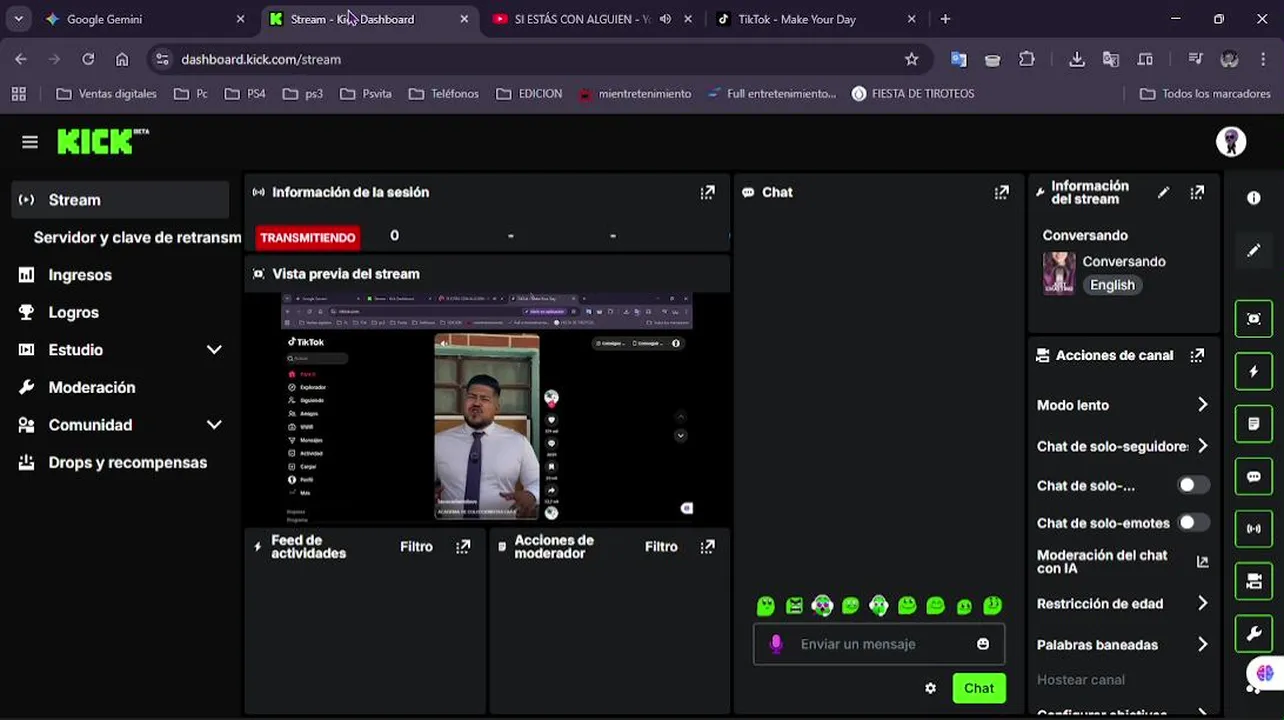Click the stream preview icon in right sidebar
This screenshot has width=1284, height=720.
pyautogui.click(x=1254, y=319)
